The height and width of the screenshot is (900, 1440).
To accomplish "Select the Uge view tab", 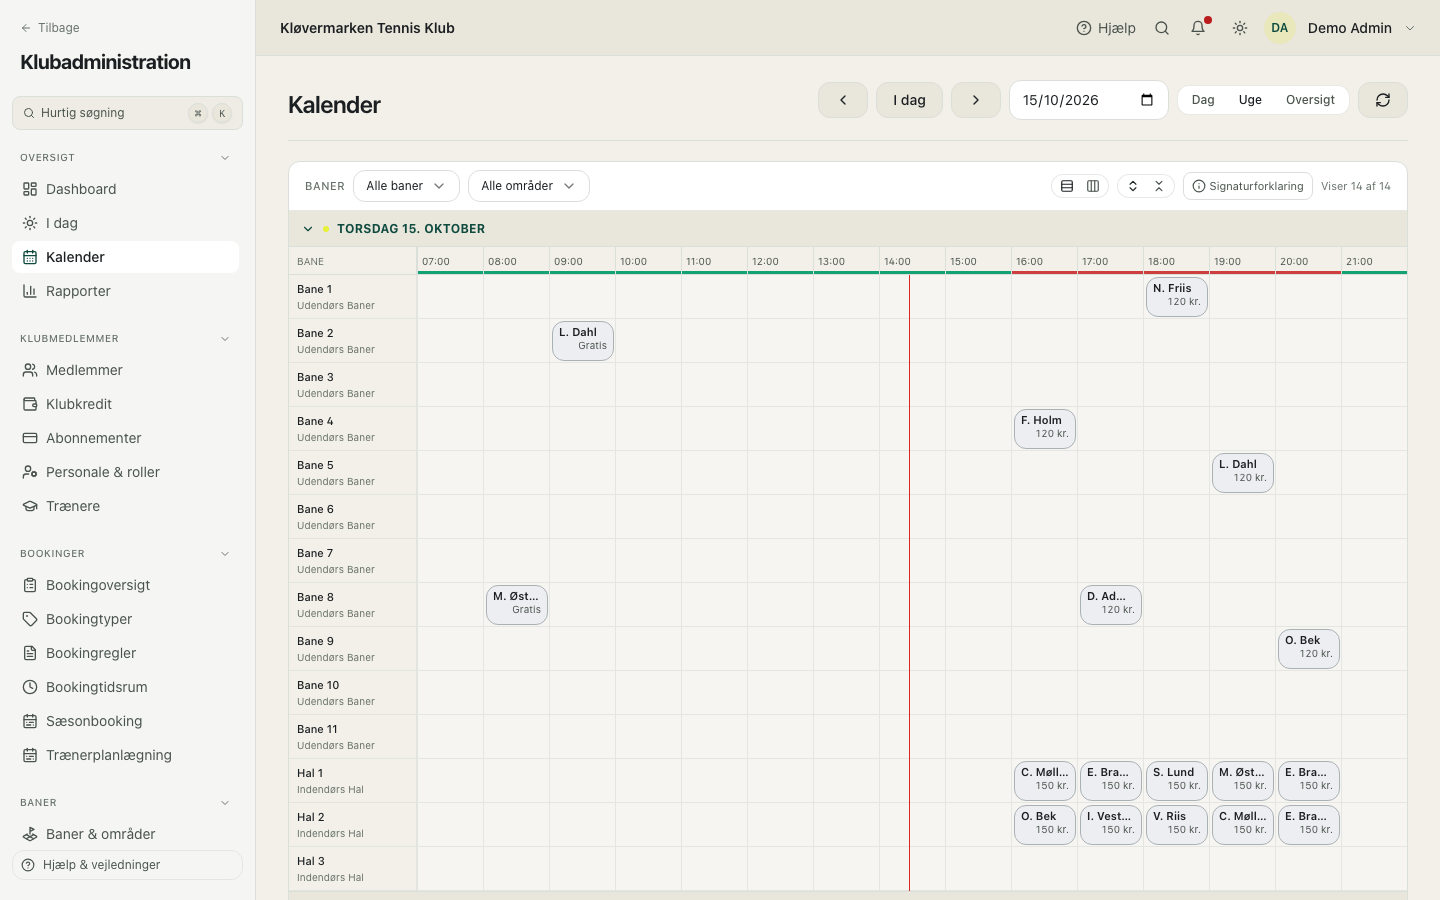I will (x=1250, y=100).
